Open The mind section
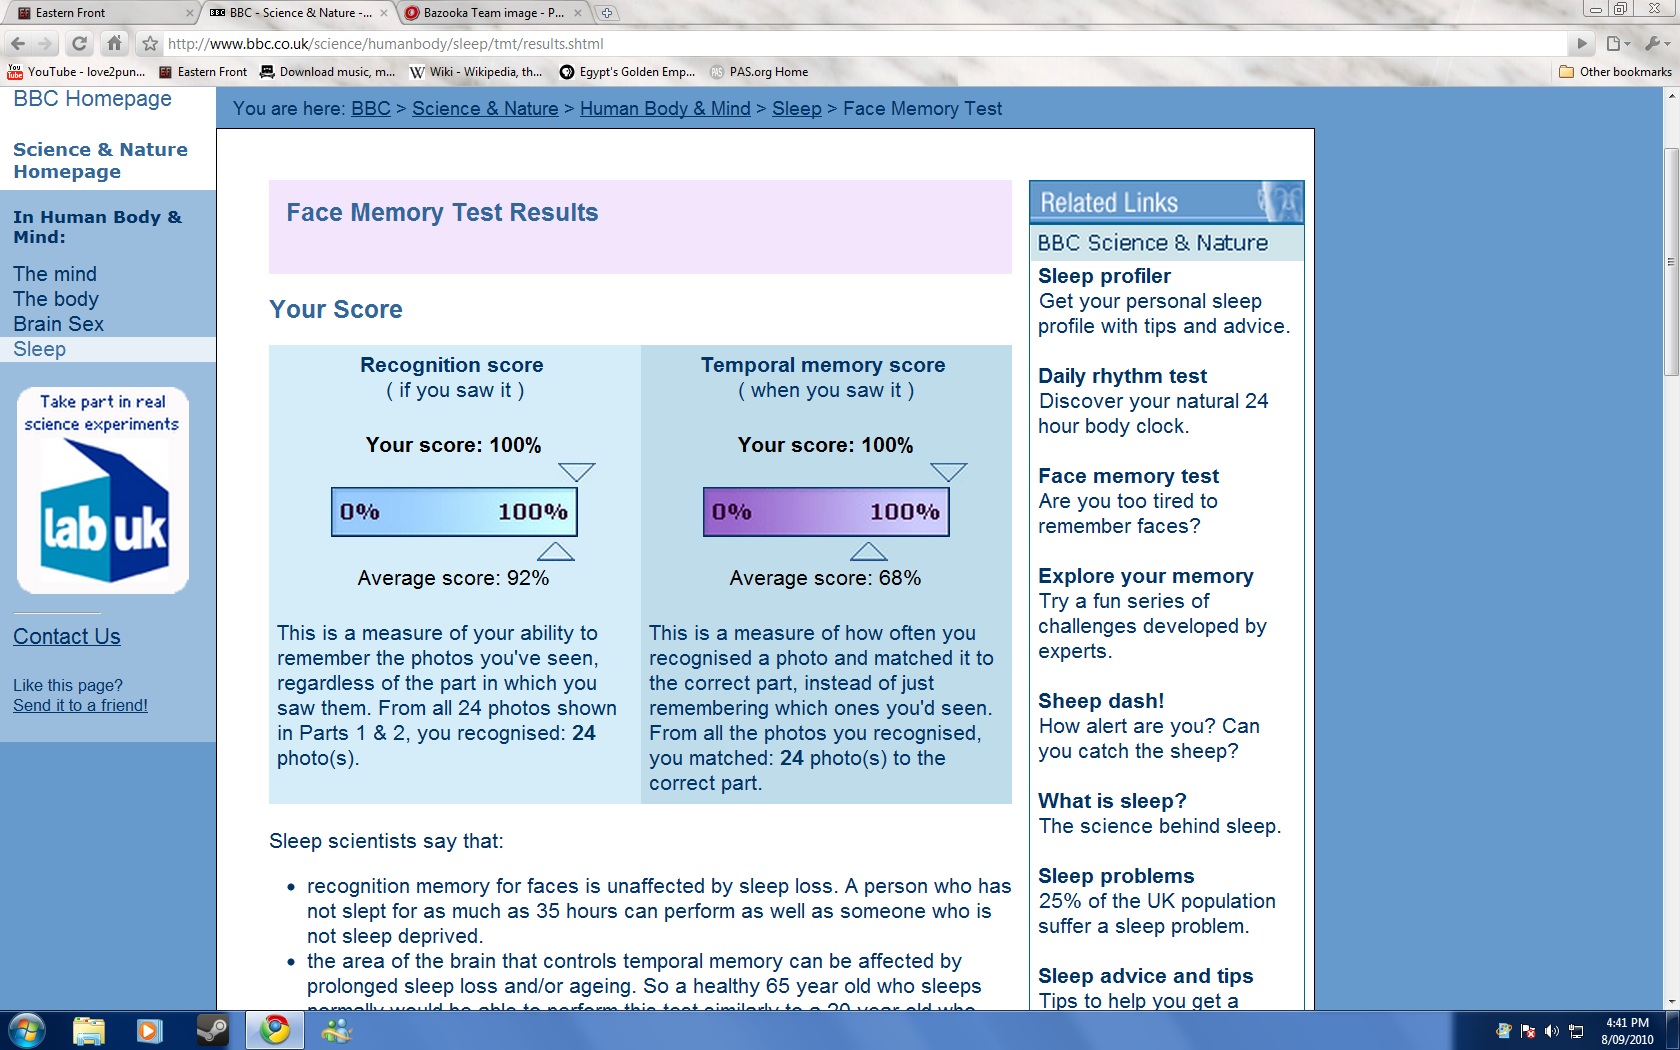This screenshot has height=1050, width=1680. click(x=55, y=274)
